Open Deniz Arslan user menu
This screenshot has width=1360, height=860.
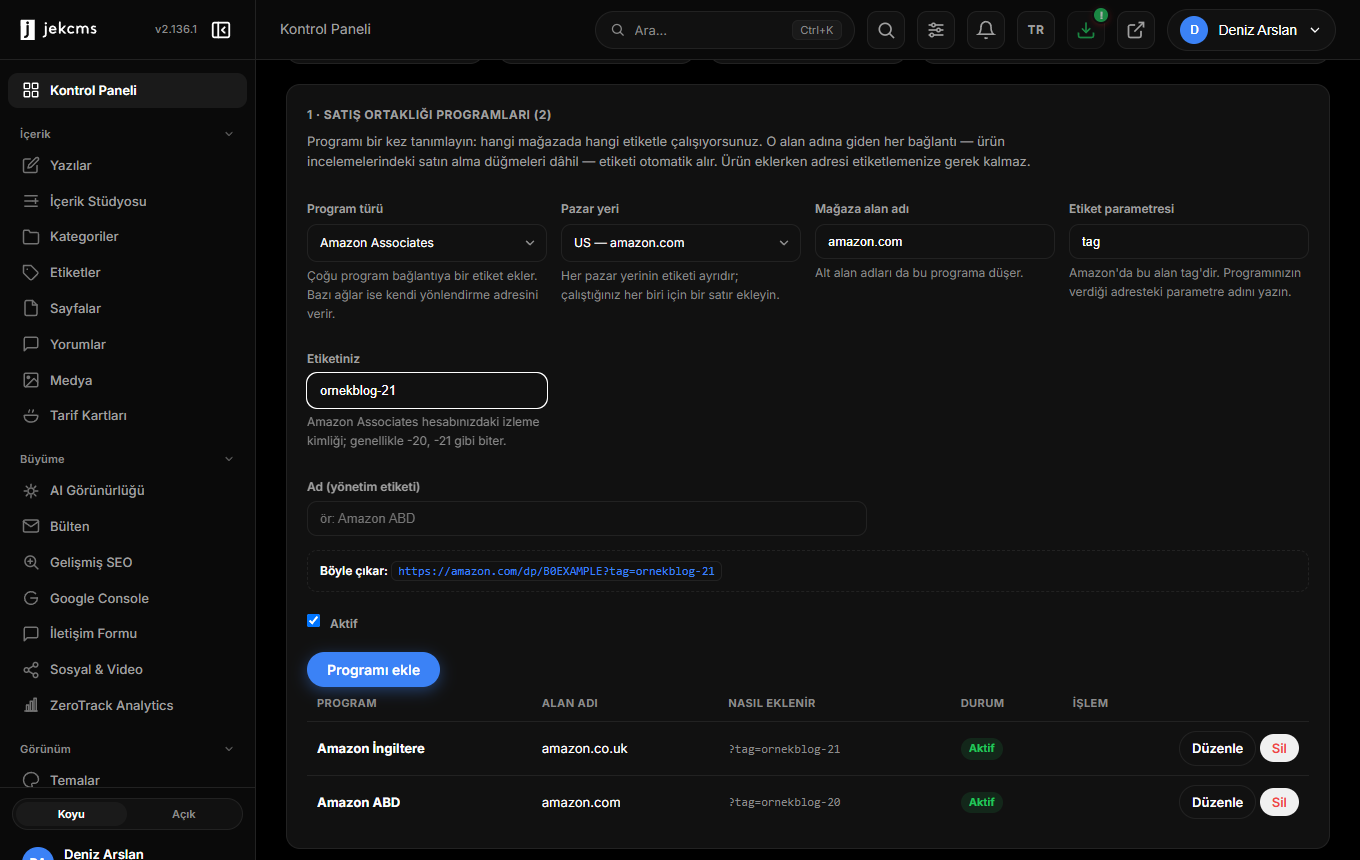coord(1251,30)
